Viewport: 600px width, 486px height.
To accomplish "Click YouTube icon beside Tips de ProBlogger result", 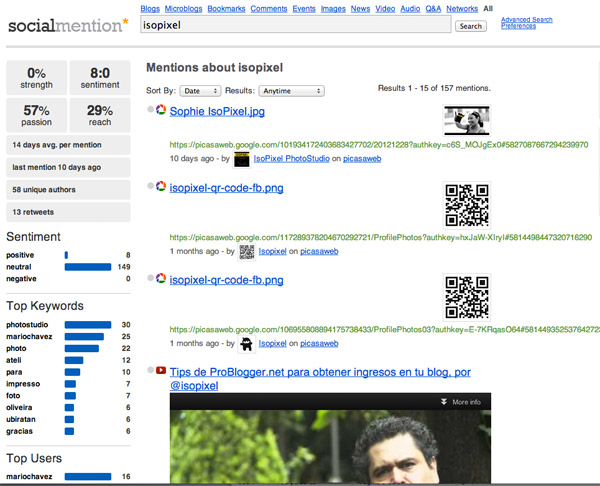I will (161, 370).
